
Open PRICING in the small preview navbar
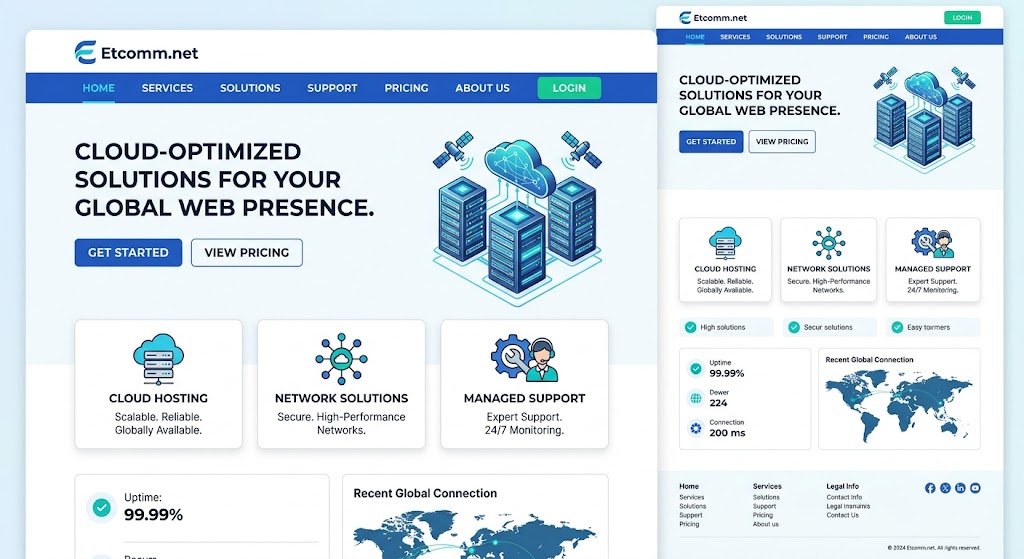point(876,37)
